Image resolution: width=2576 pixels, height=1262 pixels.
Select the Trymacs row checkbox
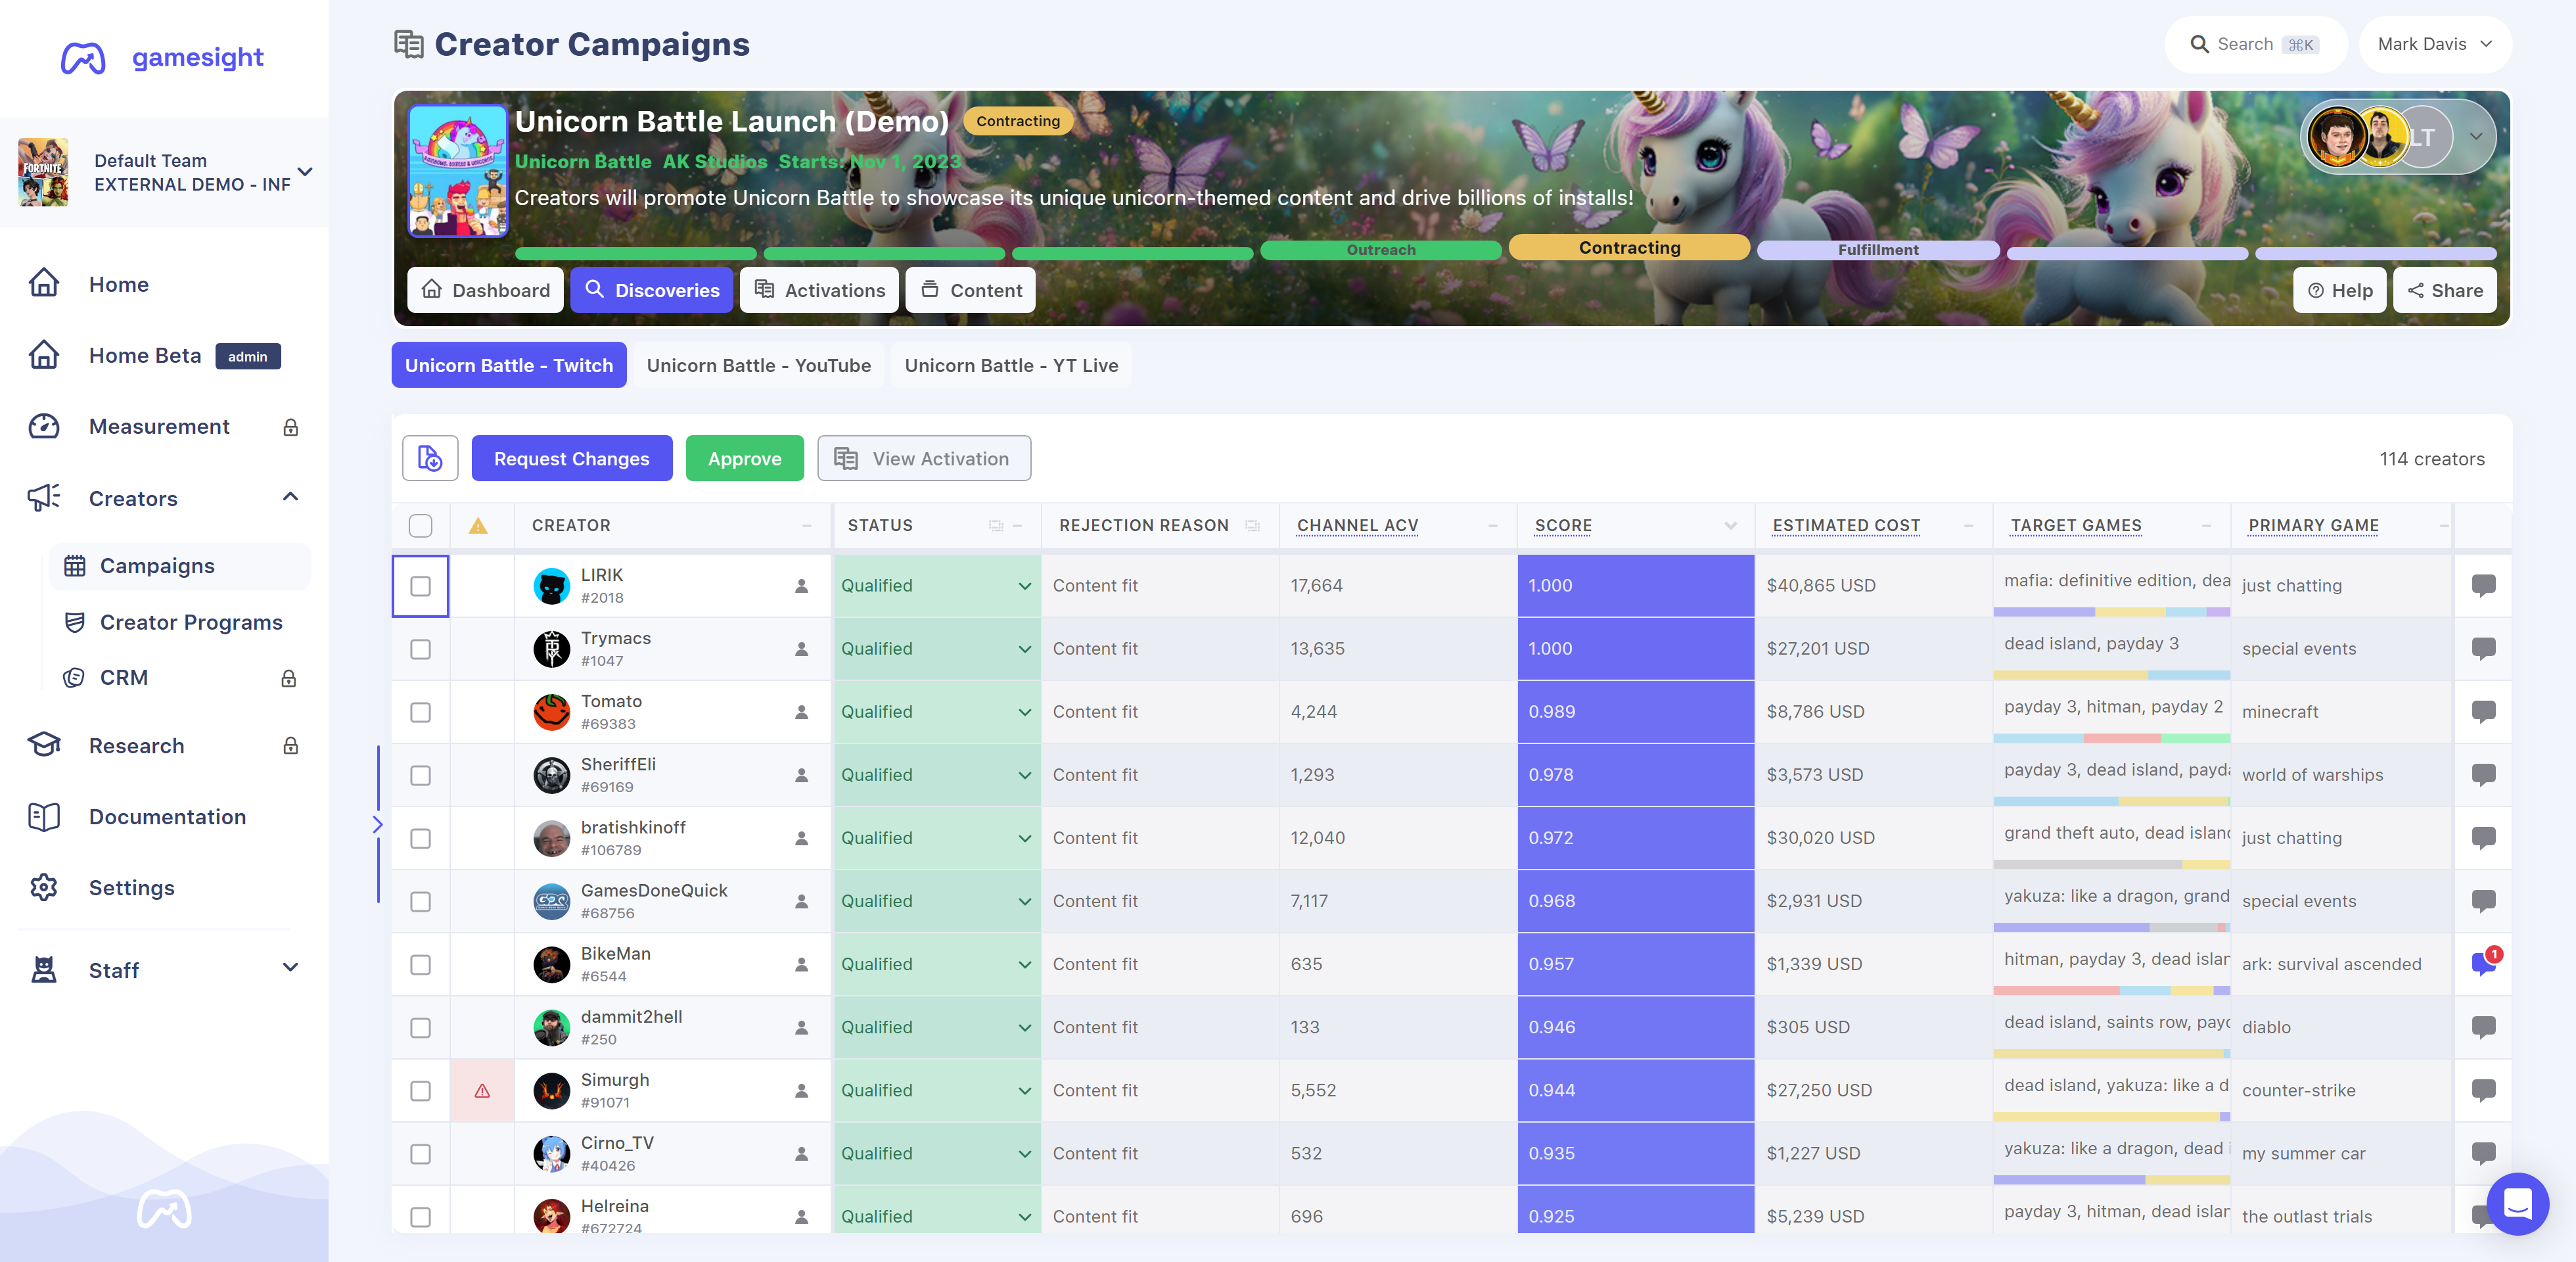tap(421, 649)
